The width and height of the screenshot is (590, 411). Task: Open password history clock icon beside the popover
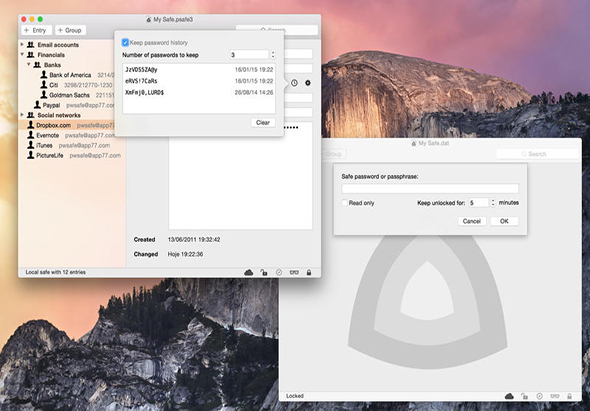click(294, 83)
